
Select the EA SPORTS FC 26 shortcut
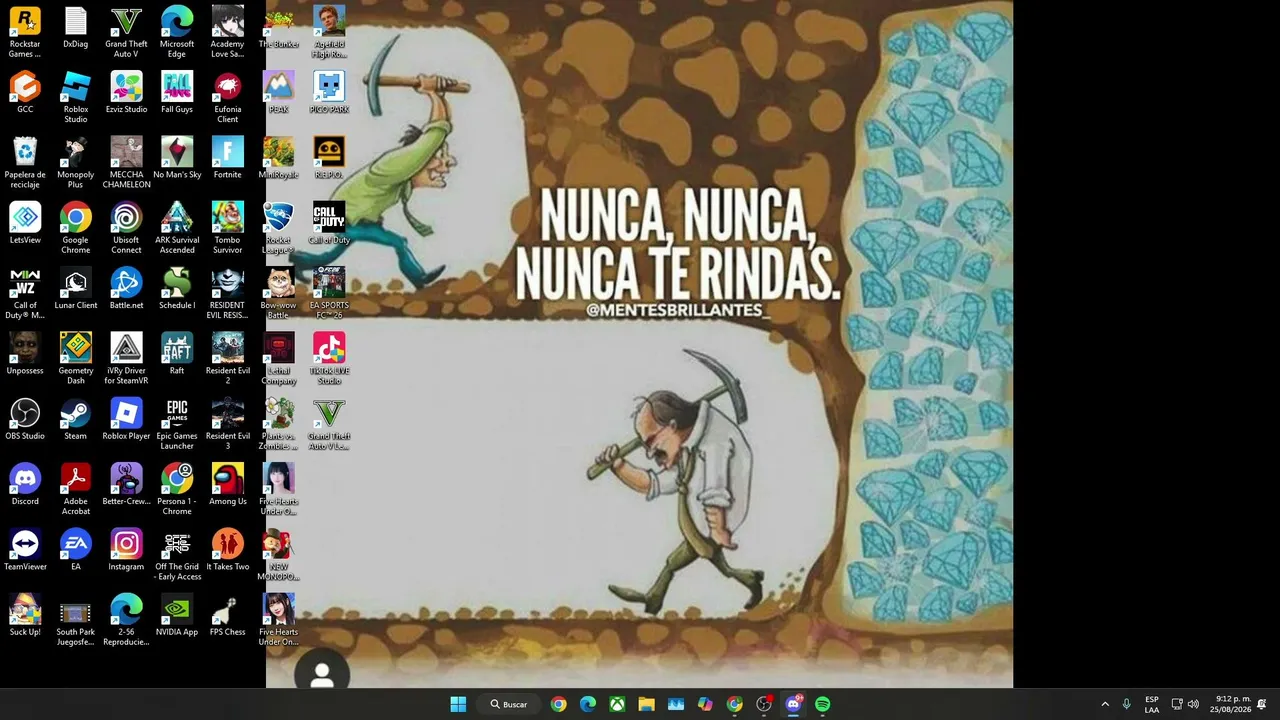[329, 294]
